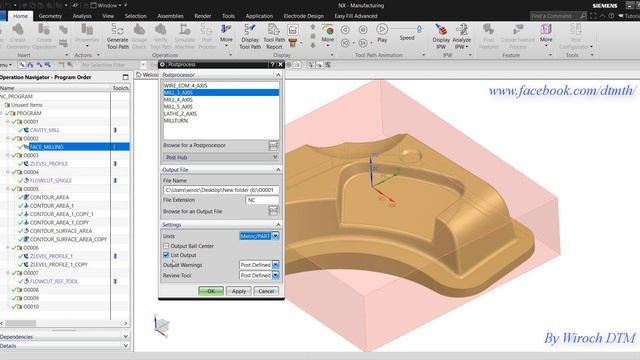Collapse the Output File section
The image size is (640, 360).
point(278,169)
